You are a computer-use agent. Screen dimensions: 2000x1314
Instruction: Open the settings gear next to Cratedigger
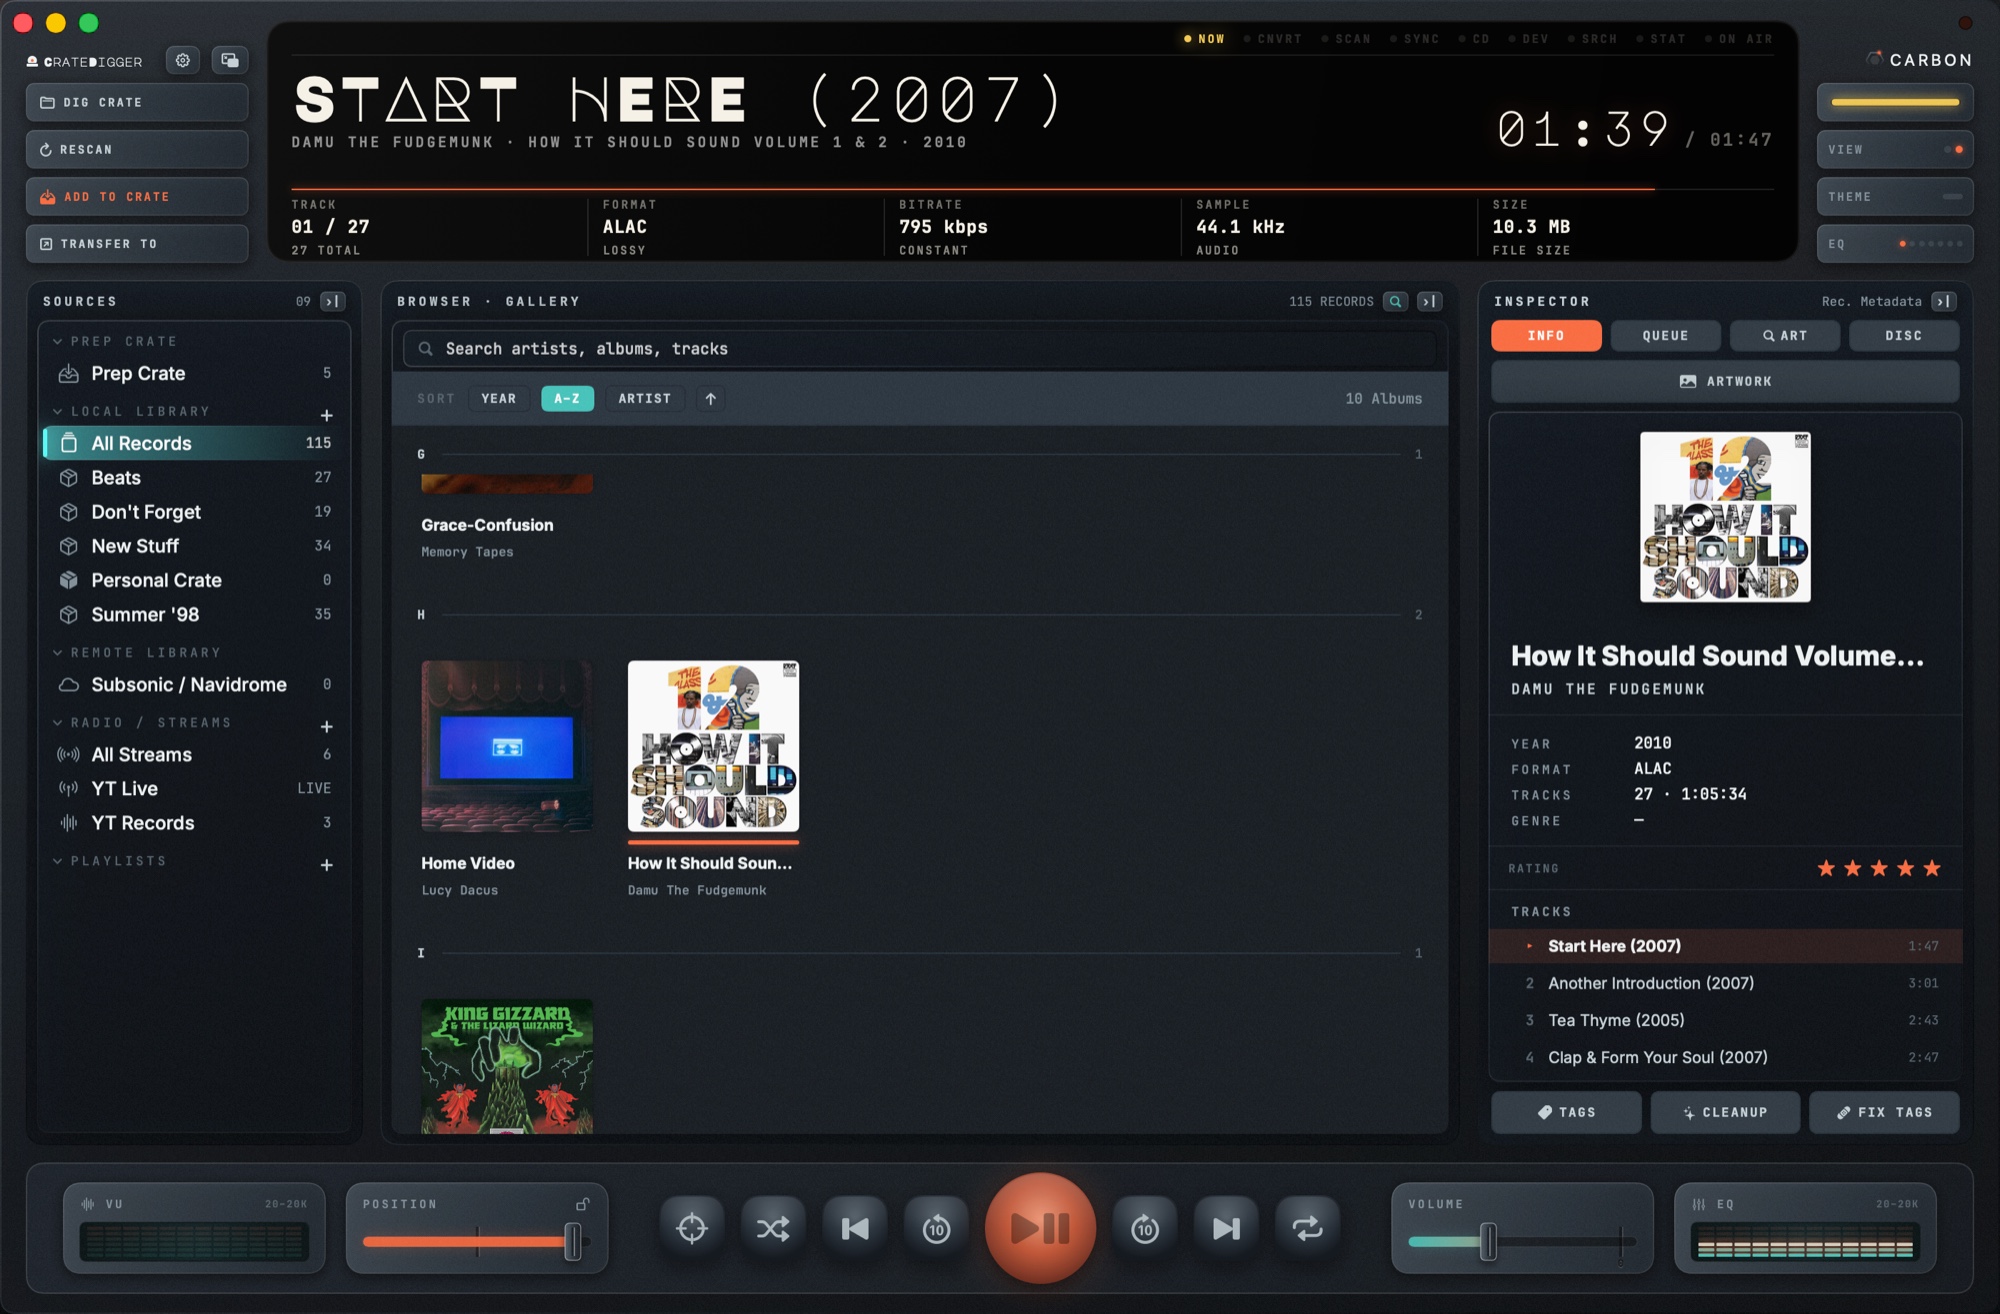click(183, 60)
